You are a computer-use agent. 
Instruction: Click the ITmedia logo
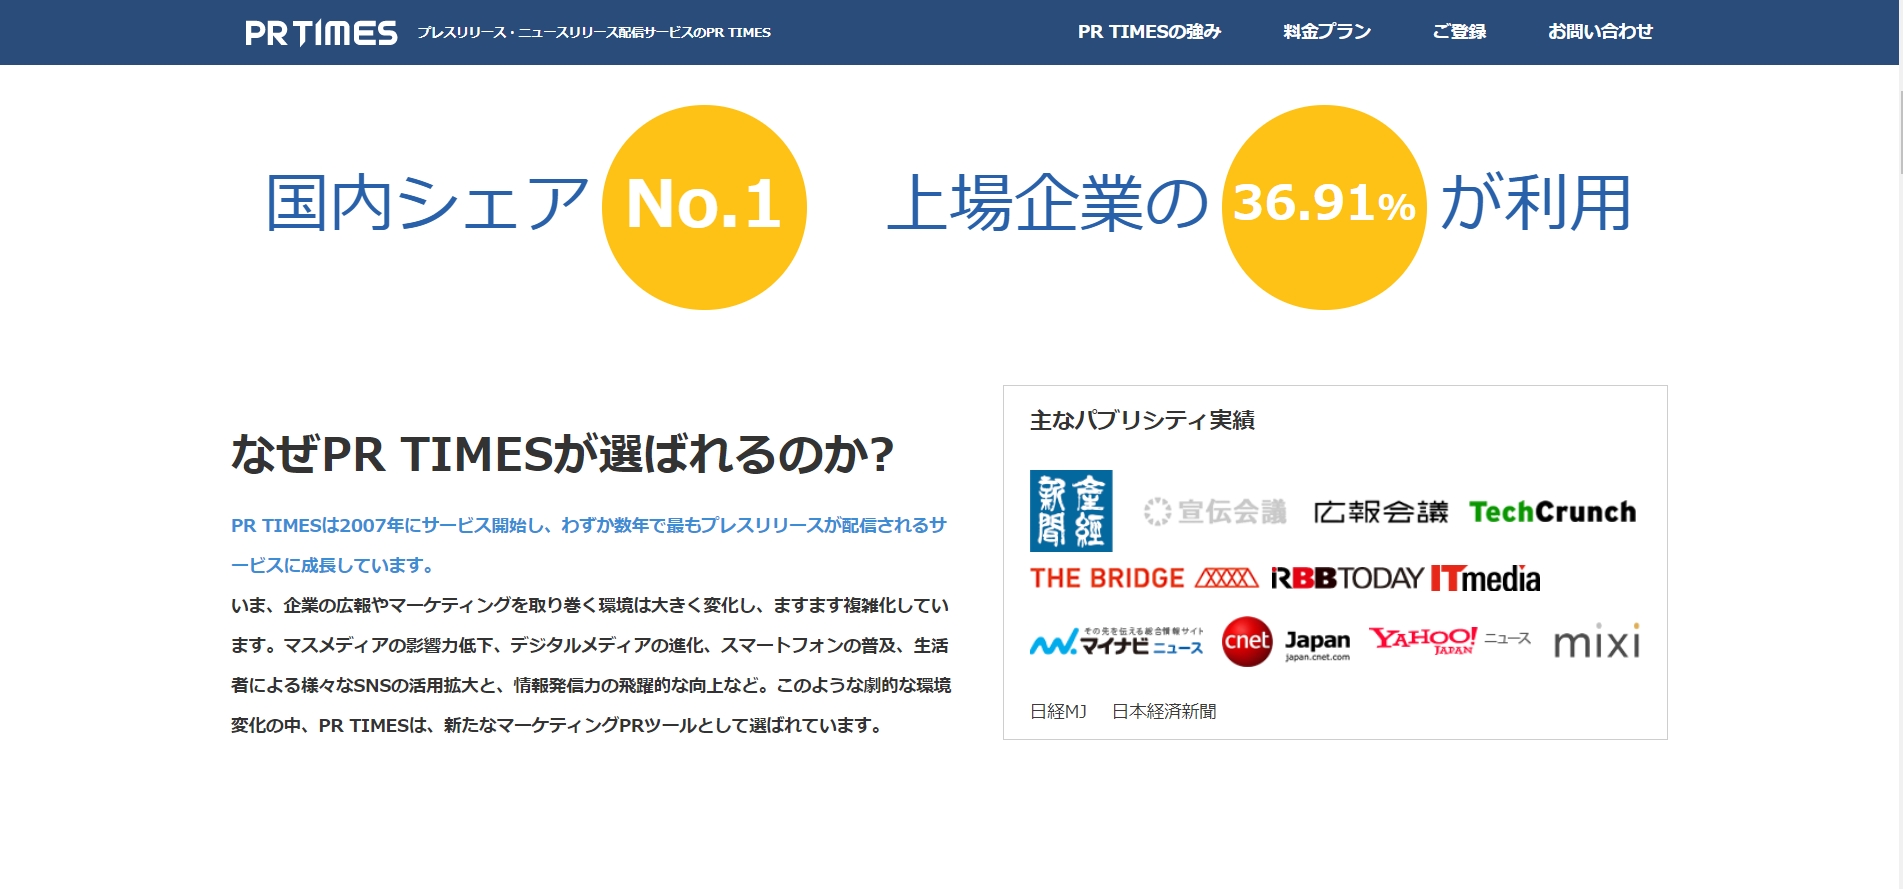point(1486,578)
